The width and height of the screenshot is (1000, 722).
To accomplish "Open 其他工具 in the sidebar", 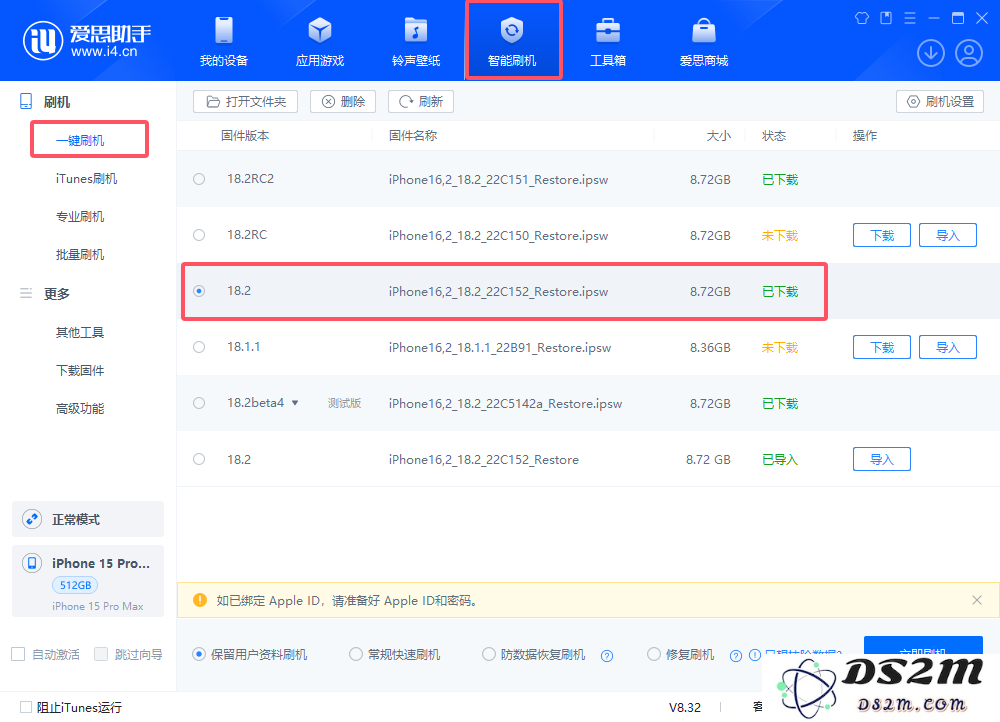I will click(80, 332).
